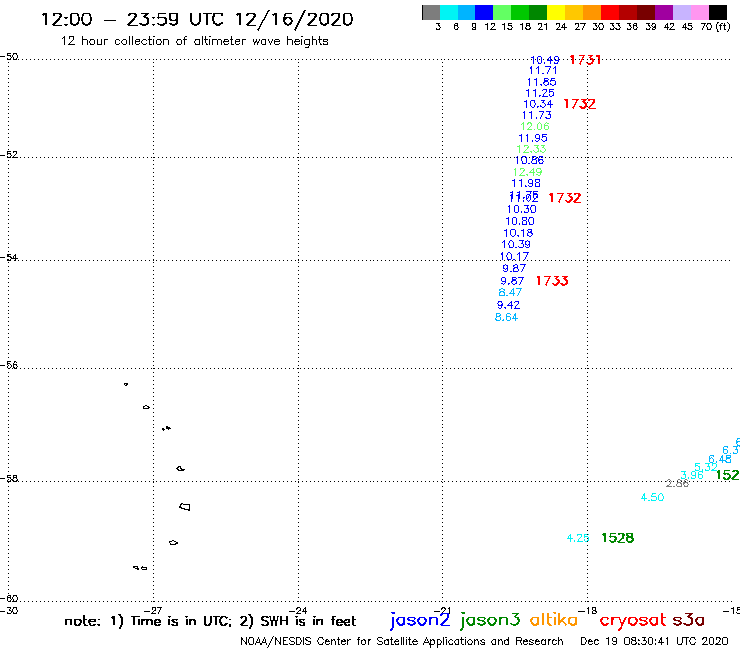740x650 pixels.
Task: Click the cyan 4.25 wave height
Action: click(x=578, y=538)
